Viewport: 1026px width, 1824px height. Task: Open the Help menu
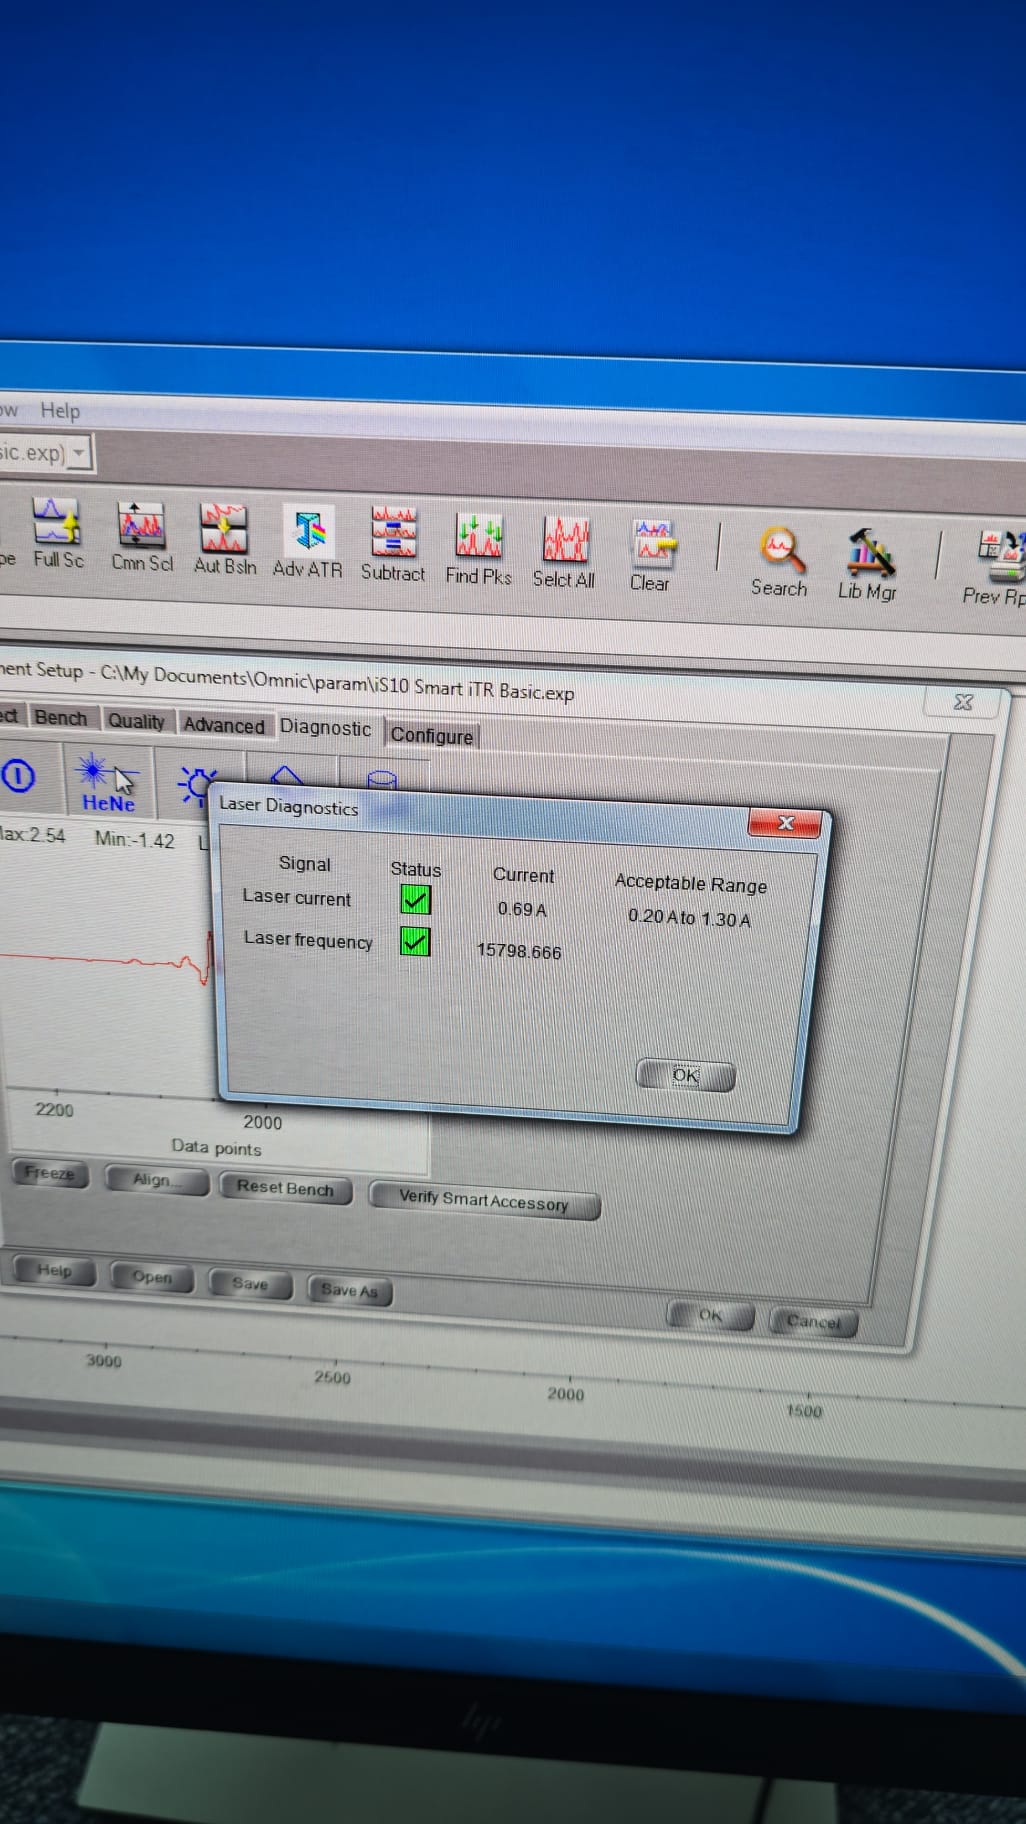[x=60, y=410]
